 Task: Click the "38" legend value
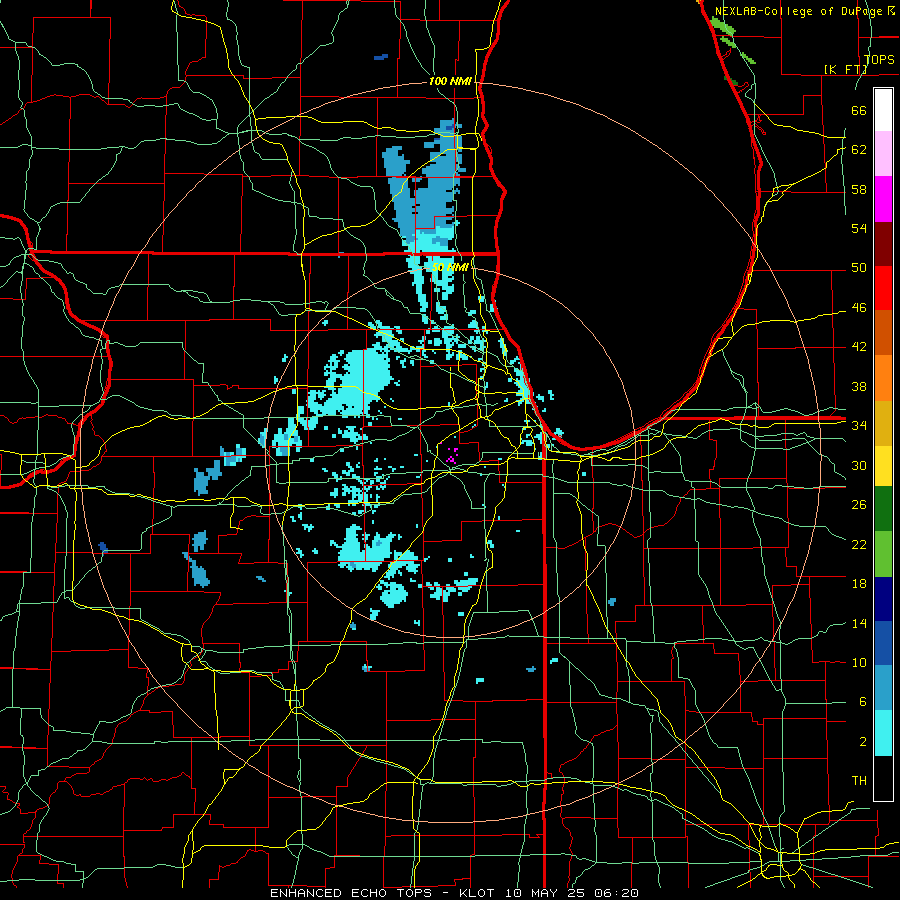[x=859, y=386]
